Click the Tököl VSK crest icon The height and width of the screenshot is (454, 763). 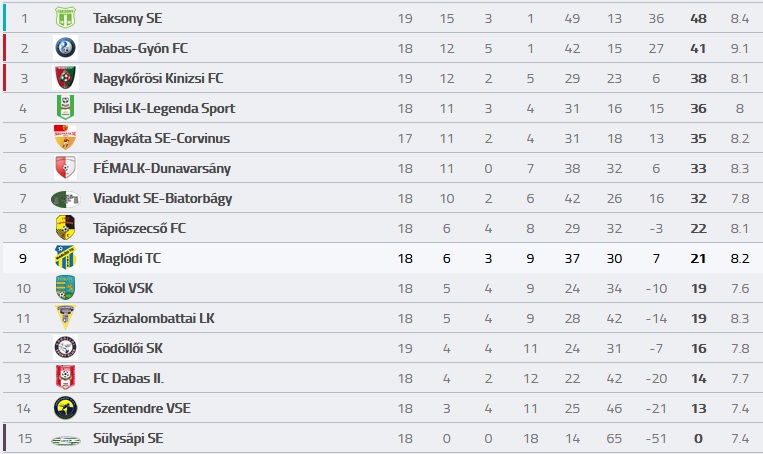65,288
